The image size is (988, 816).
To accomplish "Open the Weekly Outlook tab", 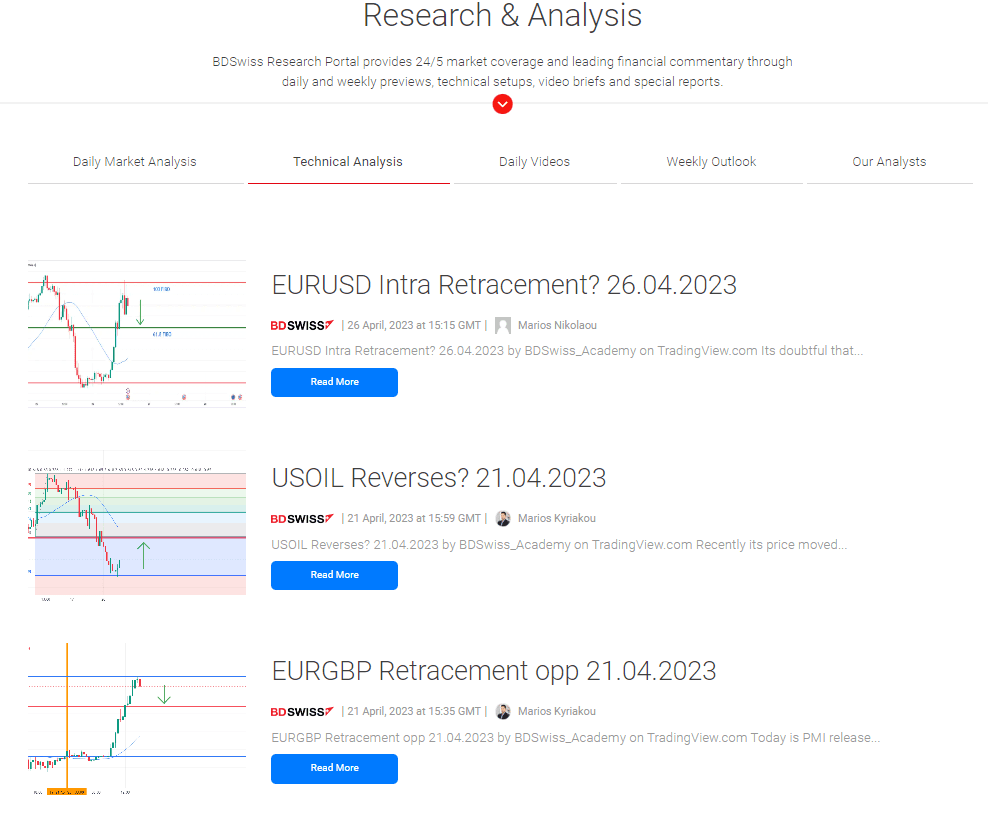I will [x=711, y=162].
